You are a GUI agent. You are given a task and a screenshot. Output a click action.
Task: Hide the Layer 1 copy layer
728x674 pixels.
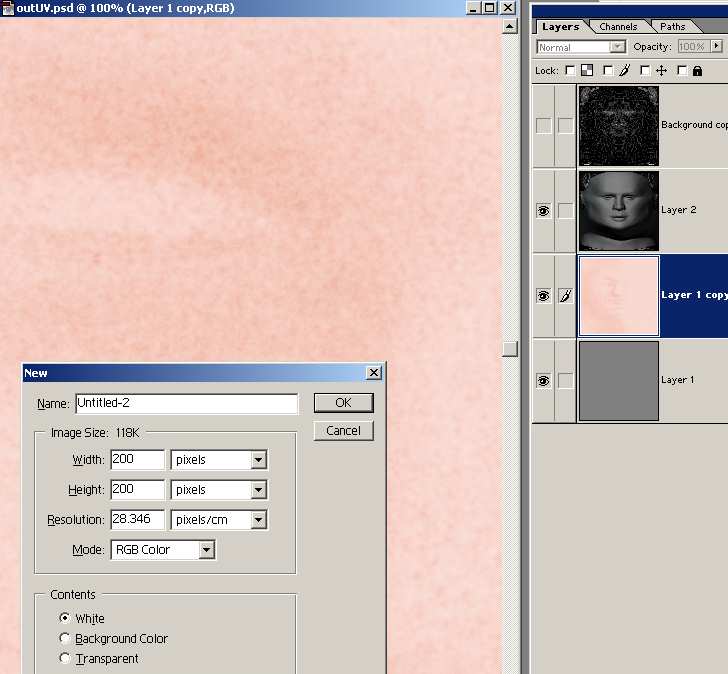543,296
